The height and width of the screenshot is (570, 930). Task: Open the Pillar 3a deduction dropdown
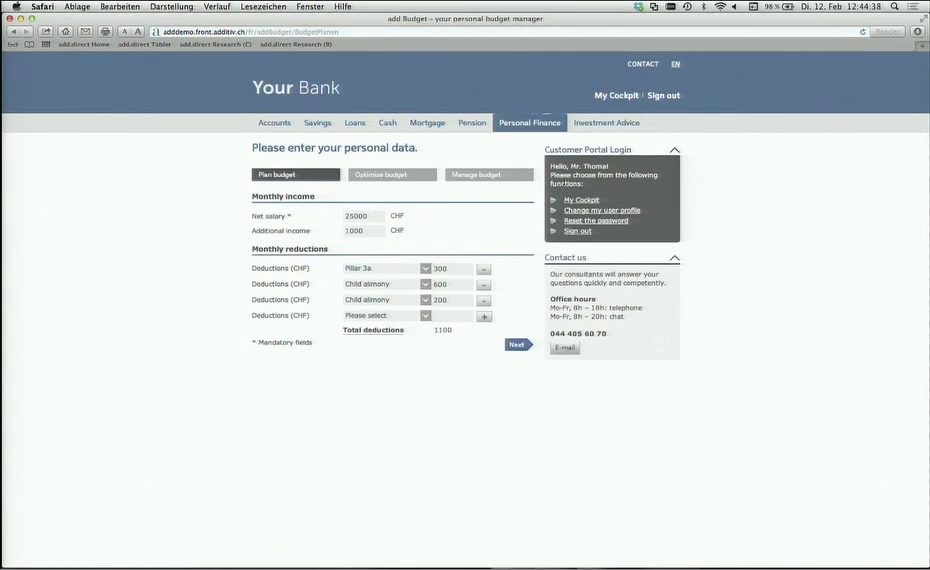(425, 268)
